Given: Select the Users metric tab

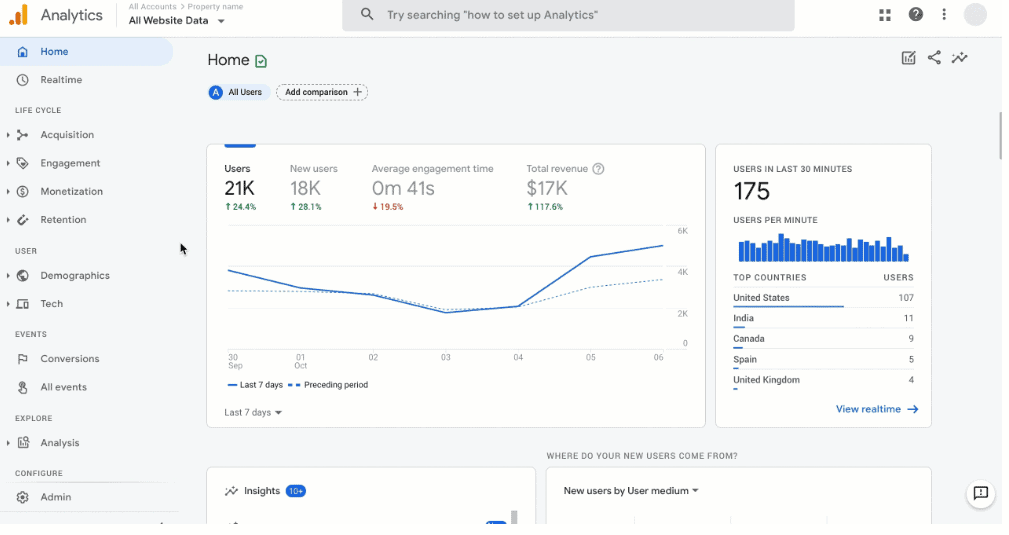Looking at the screenshot, I should pyautogui.click(x=240, y=187).
